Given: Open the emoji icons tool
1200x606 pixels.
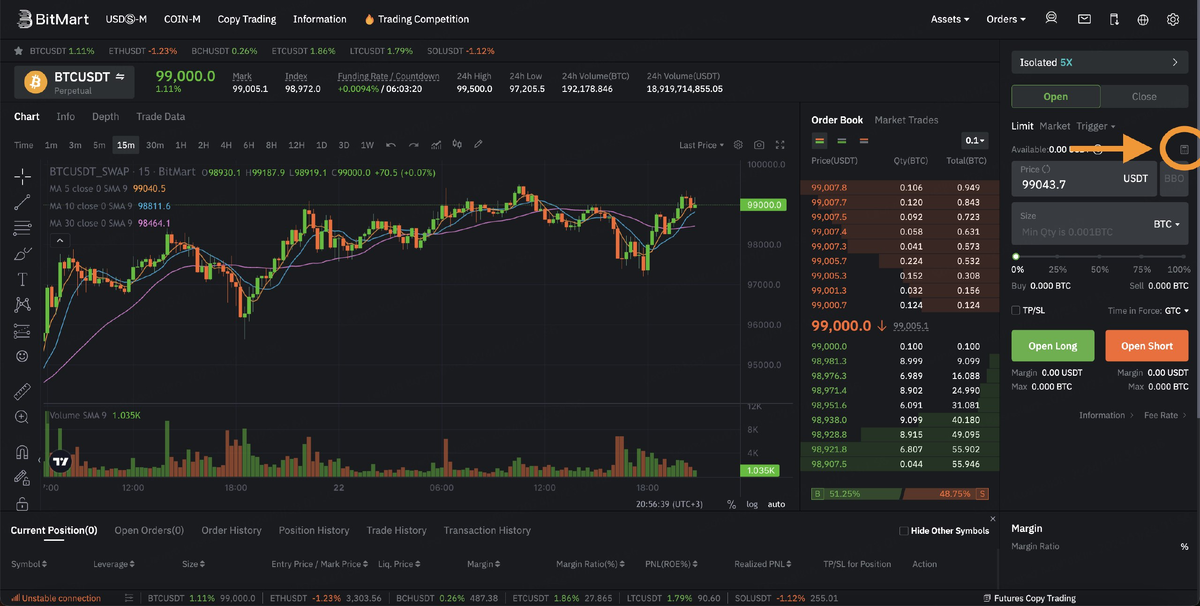Looking at the screenshot, I should click(x=22, y=356).
